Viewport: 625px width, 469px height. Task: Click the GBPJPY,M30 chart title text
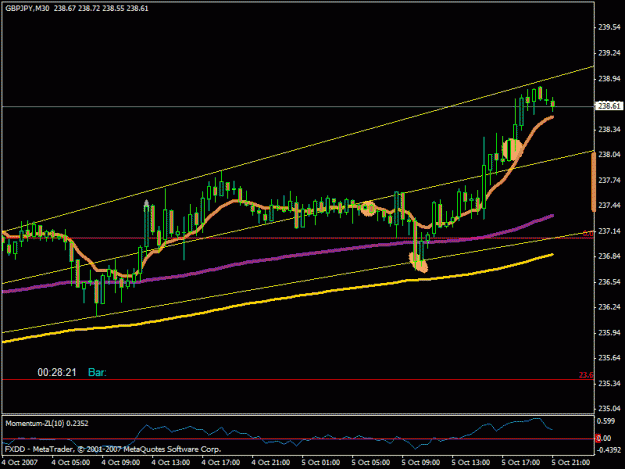point(27,8)
